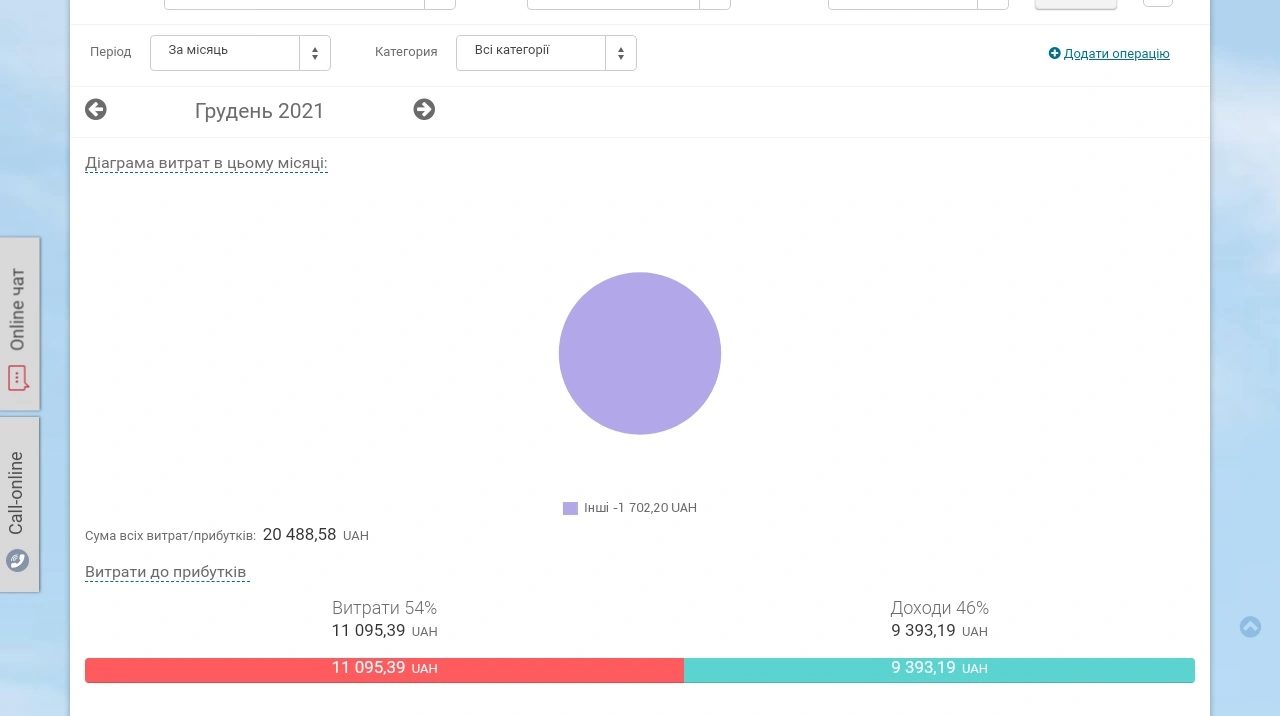This screenshot has width=1280, height=716.
Task: Click the 'Категория' label
Action: click(406, 52)
